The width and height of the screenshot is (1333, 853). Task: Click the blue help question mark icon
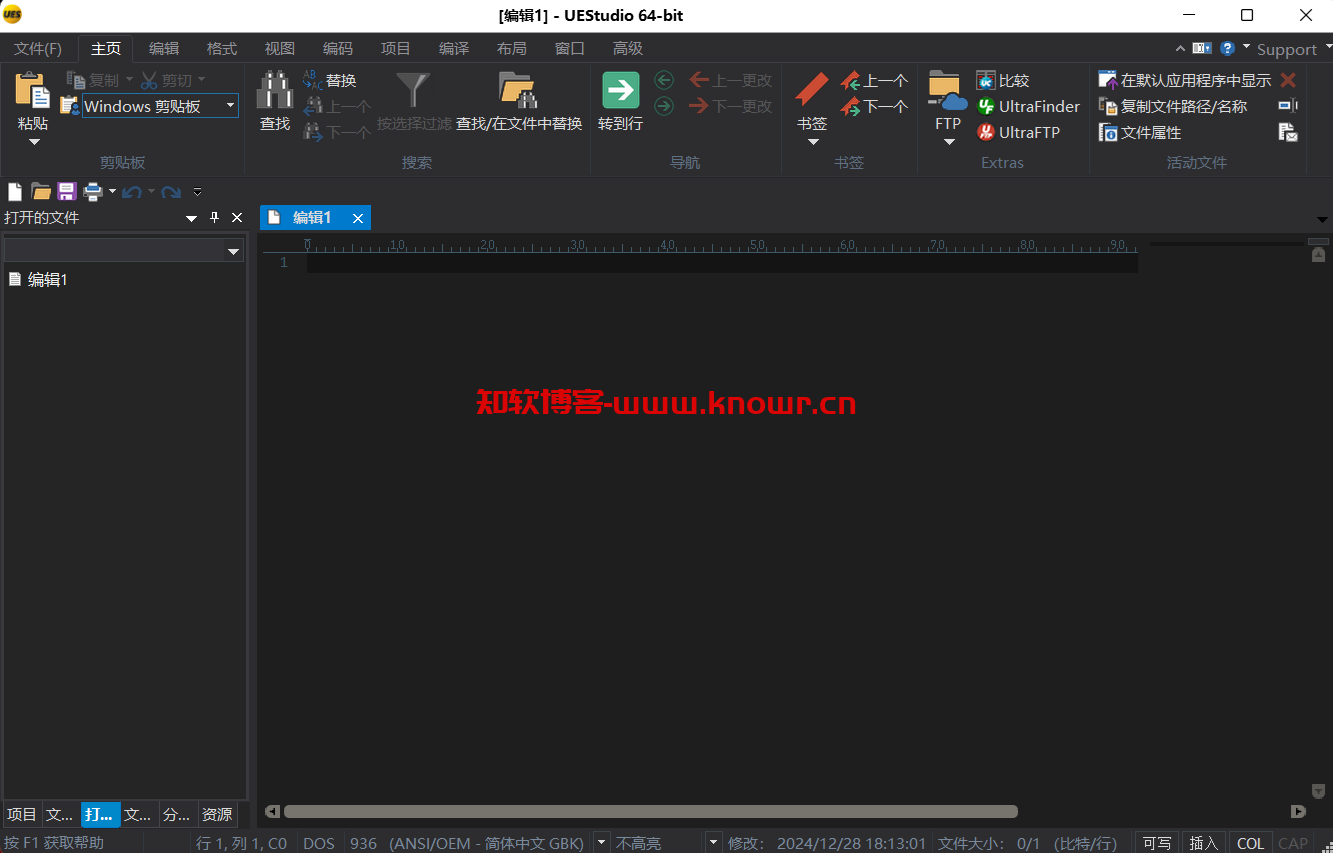tap(1227, 48)
